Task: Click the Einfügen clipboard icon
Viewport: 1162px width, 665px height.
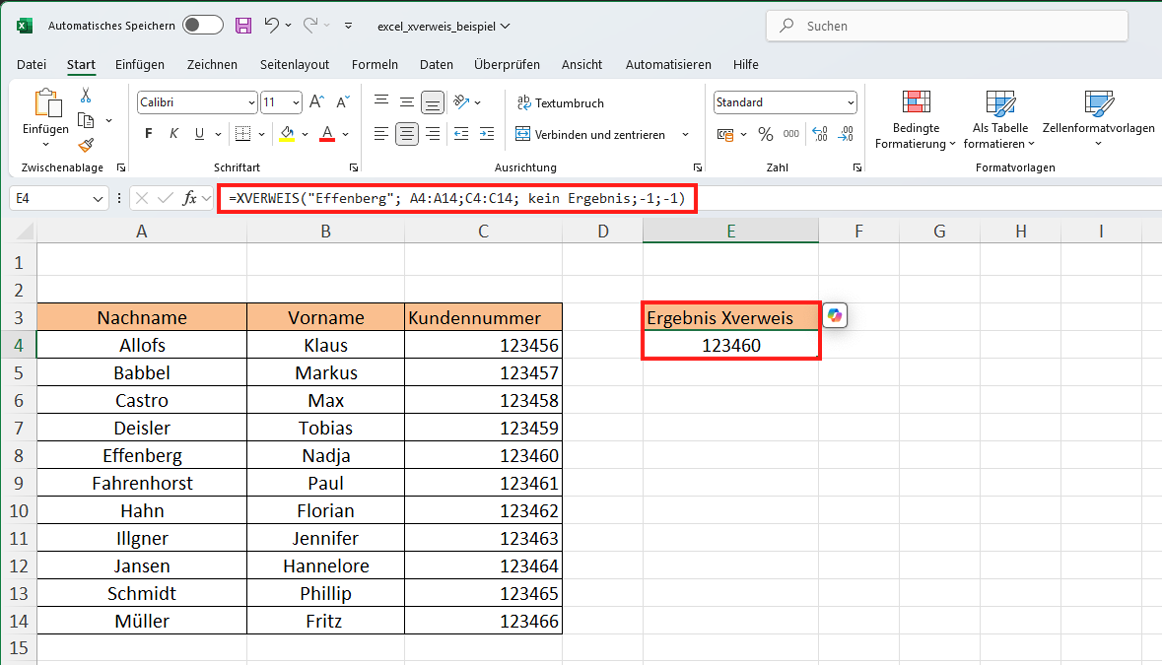Action: coord(46,103)
